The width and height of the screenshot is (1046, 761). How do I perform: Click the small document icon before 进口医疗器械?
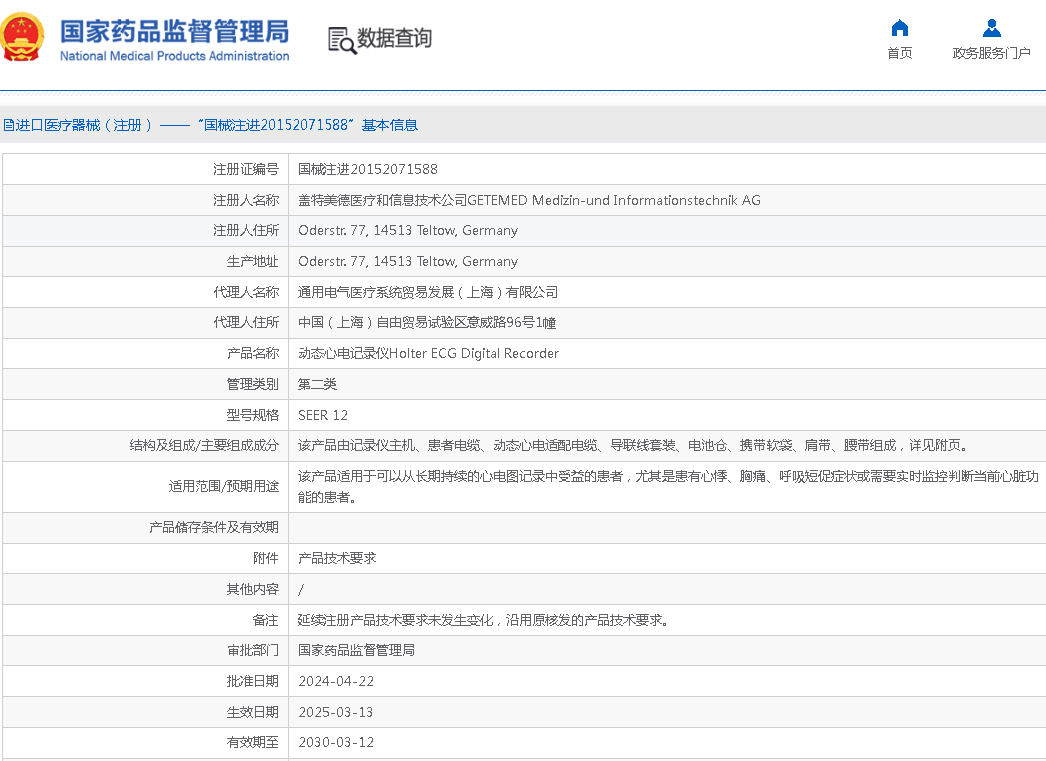point(8,125)
